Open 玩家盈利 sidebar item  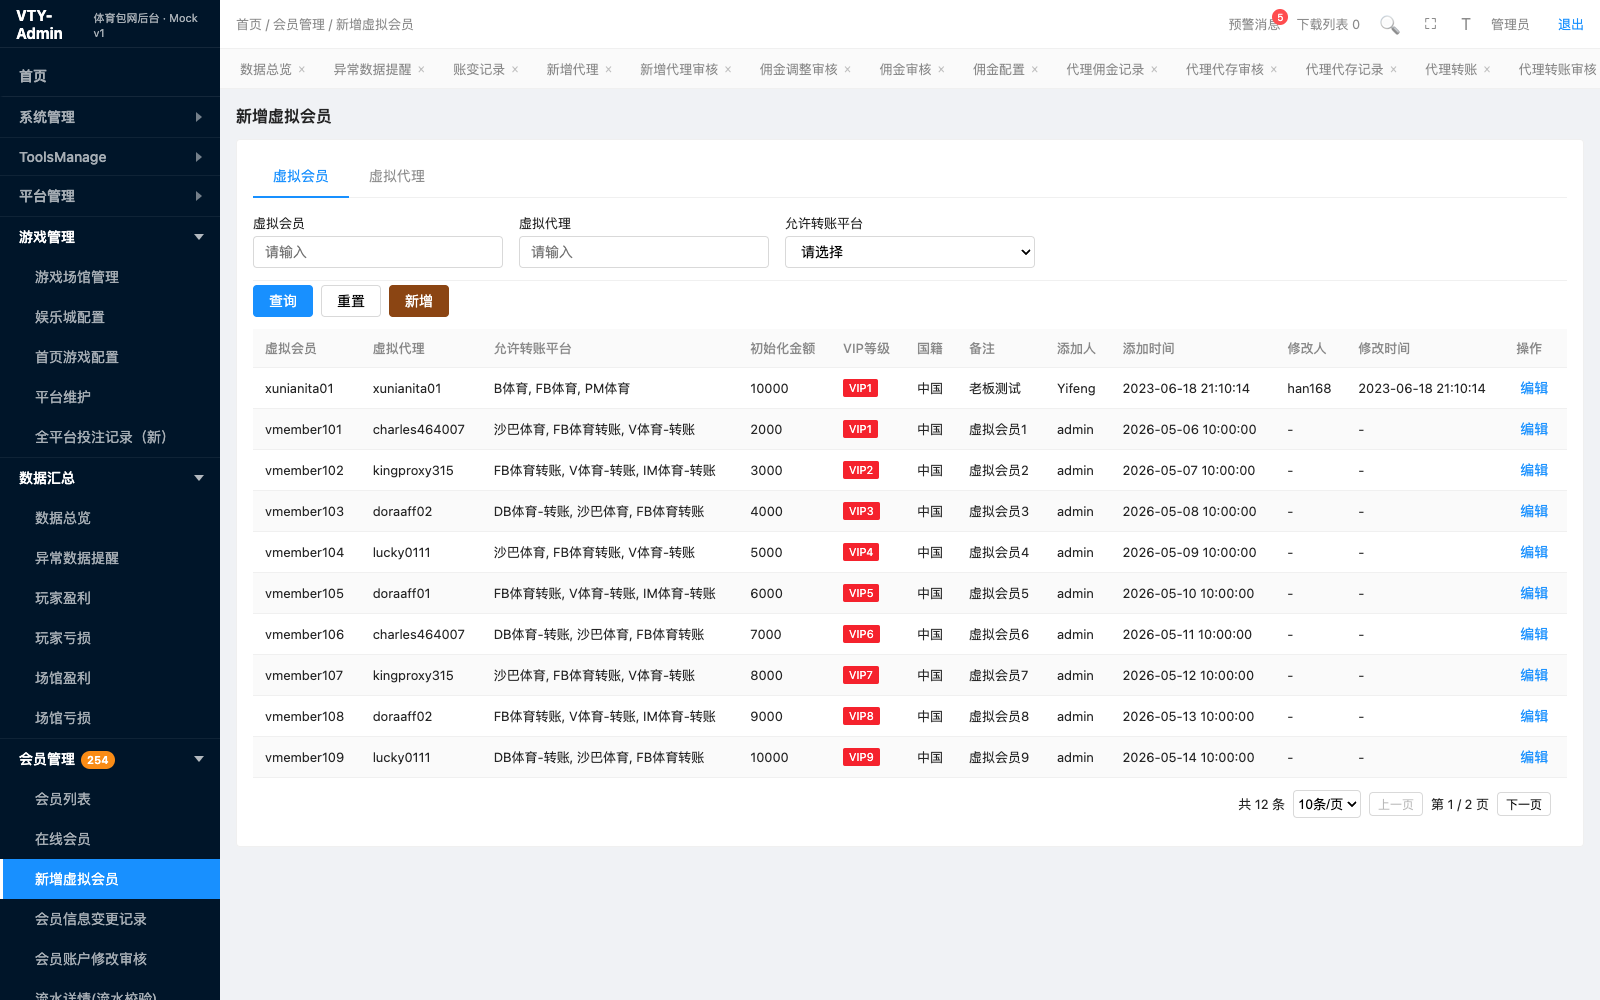tap(110, 598)
